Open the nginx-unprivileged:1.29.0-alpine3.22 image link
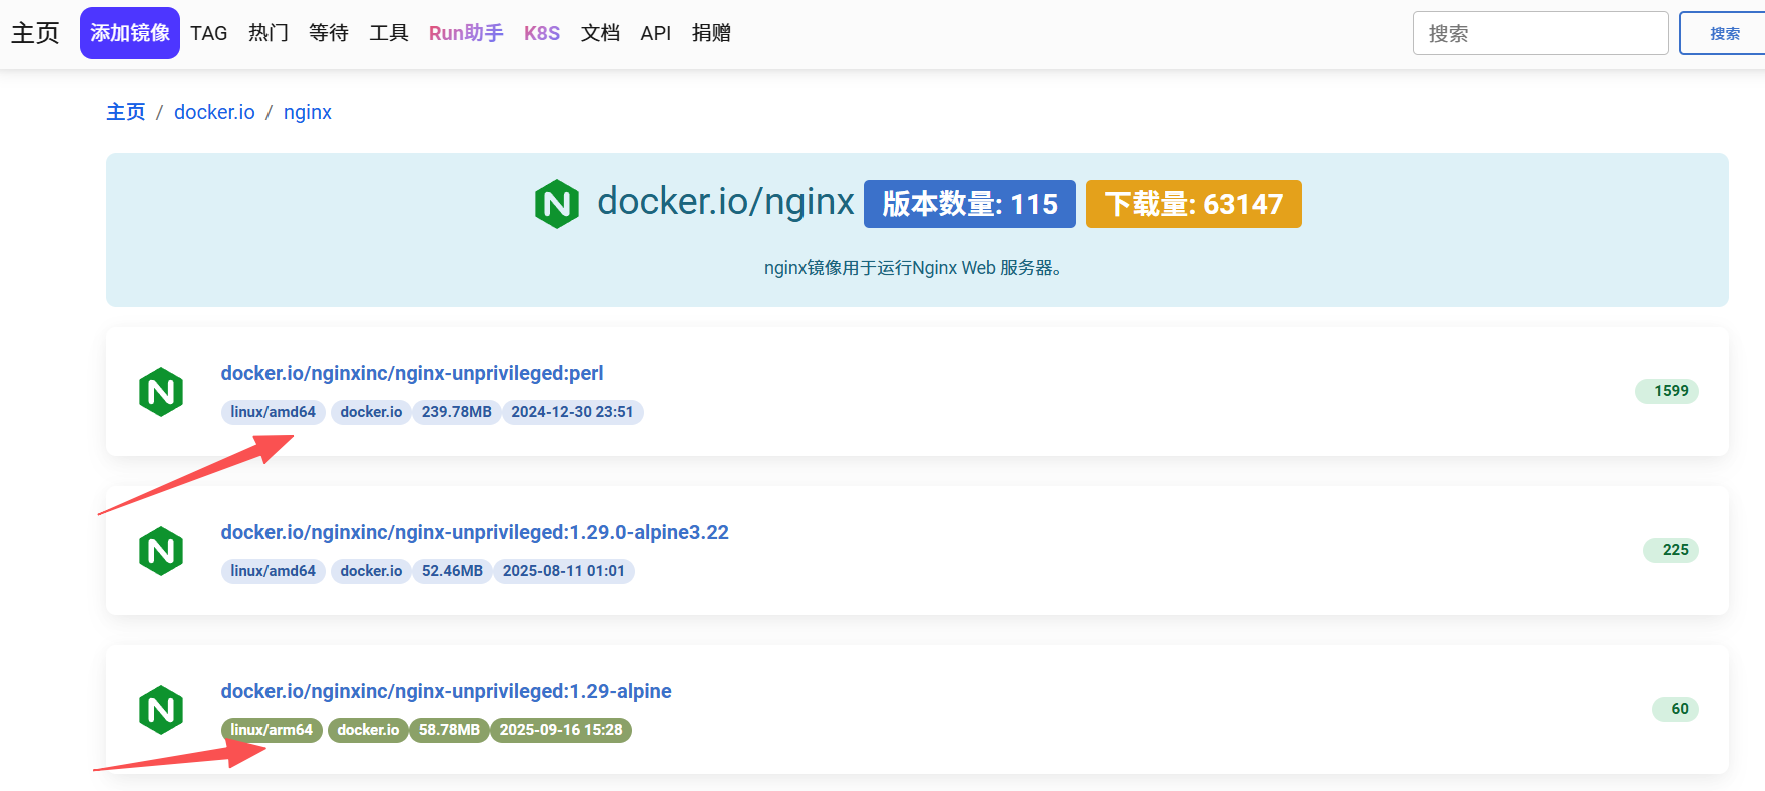 pyautogui.click(x=475, y=532)
